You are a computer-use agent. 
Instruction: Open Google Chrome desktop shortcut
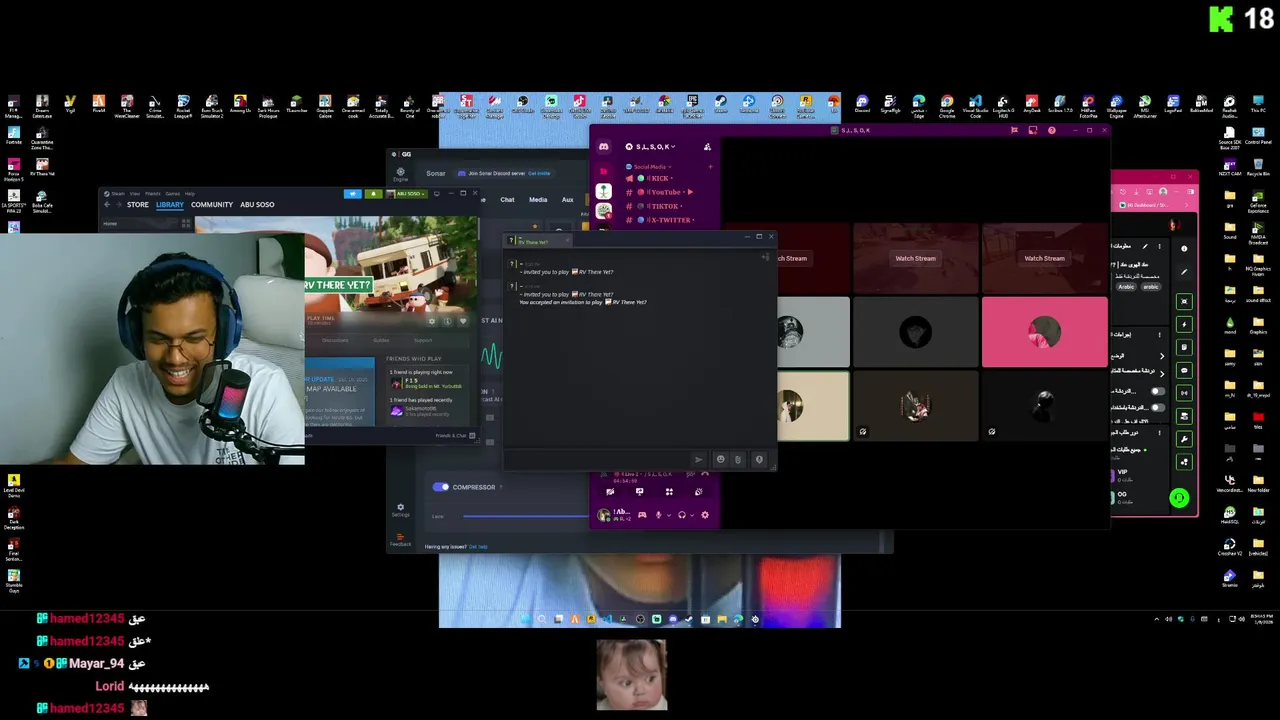point(946,105)
